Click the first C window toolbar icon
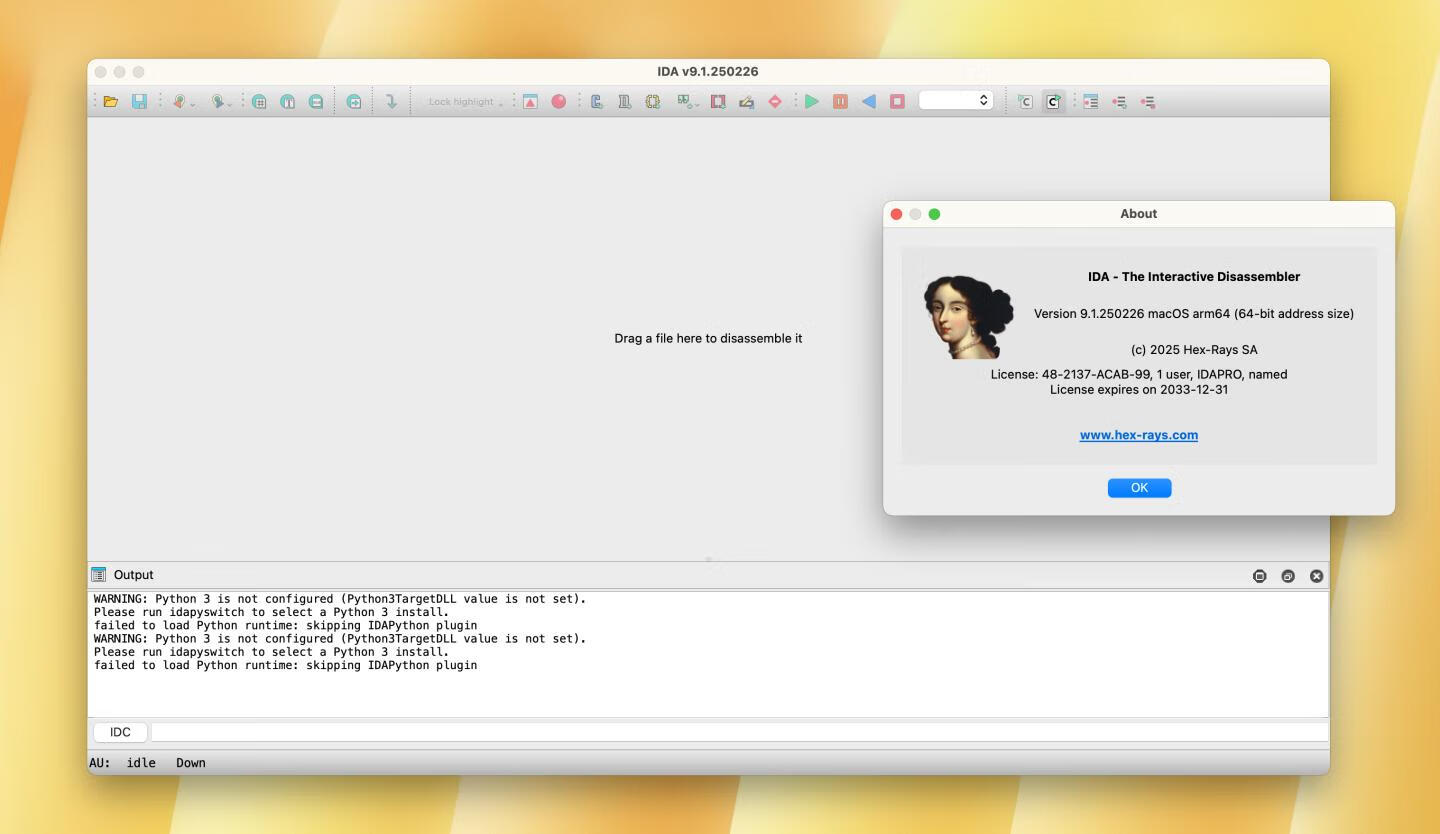 point(1025,101)
